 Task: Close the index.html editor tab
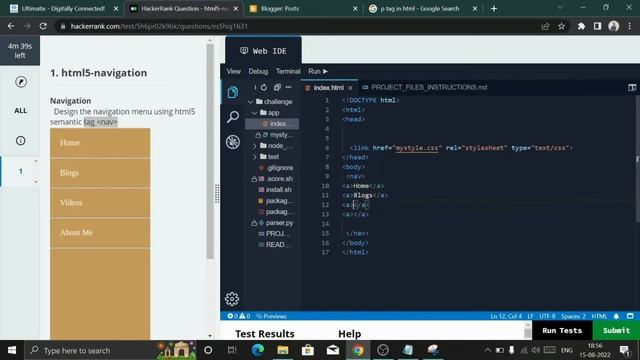(350, 88)
